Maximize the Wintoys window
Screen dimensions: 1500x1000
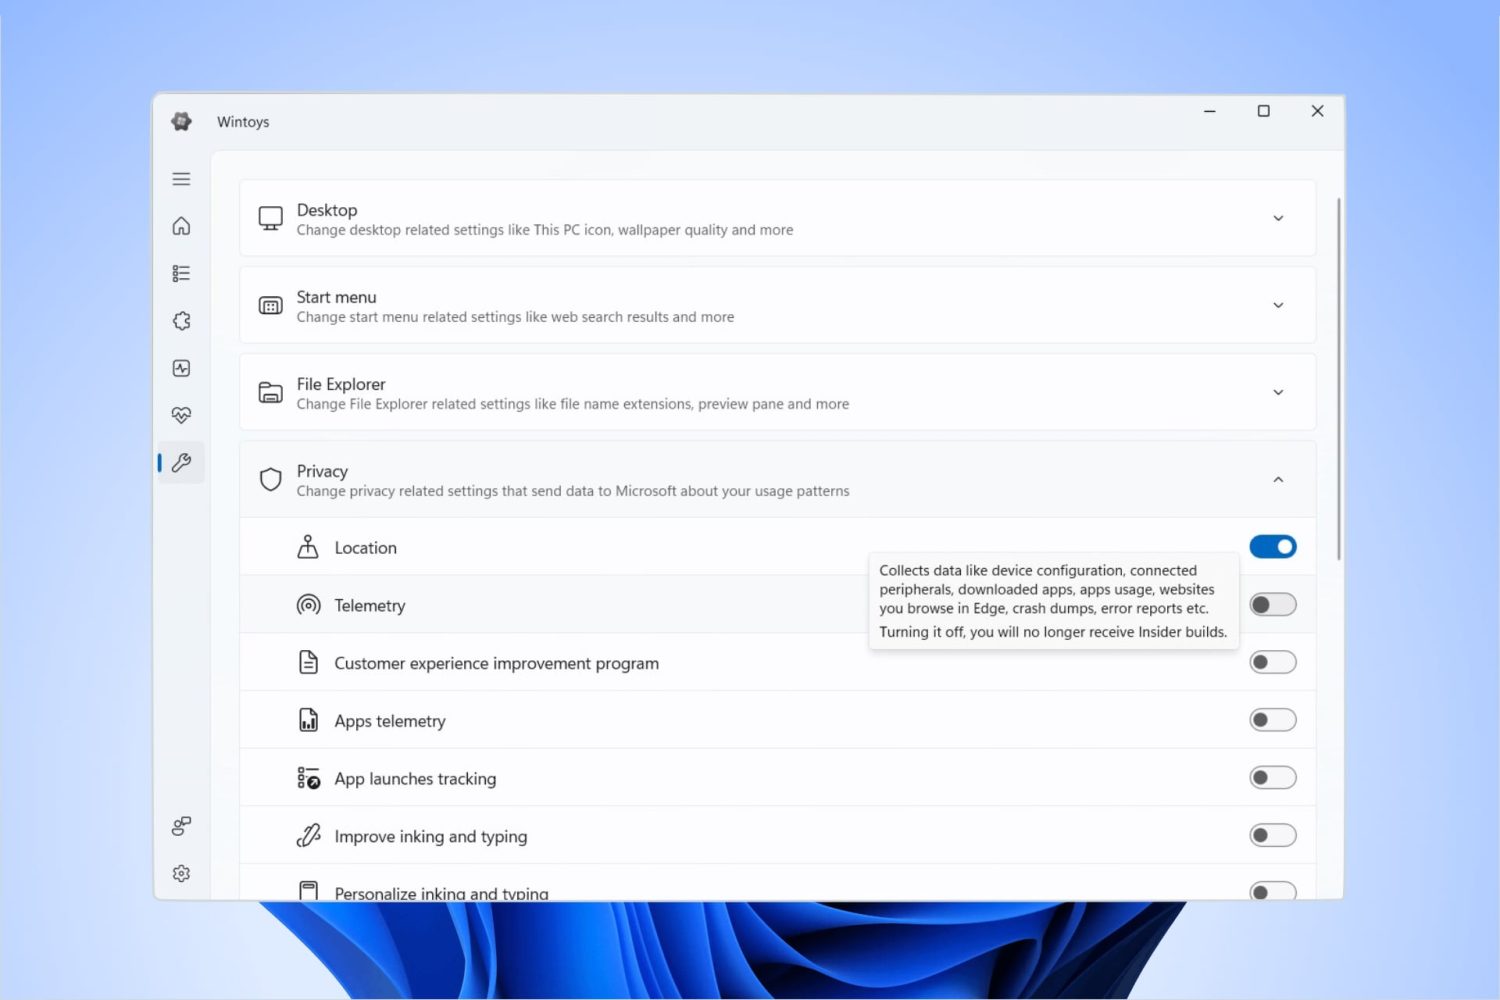pyautogui.click(x=1263, y=111)
